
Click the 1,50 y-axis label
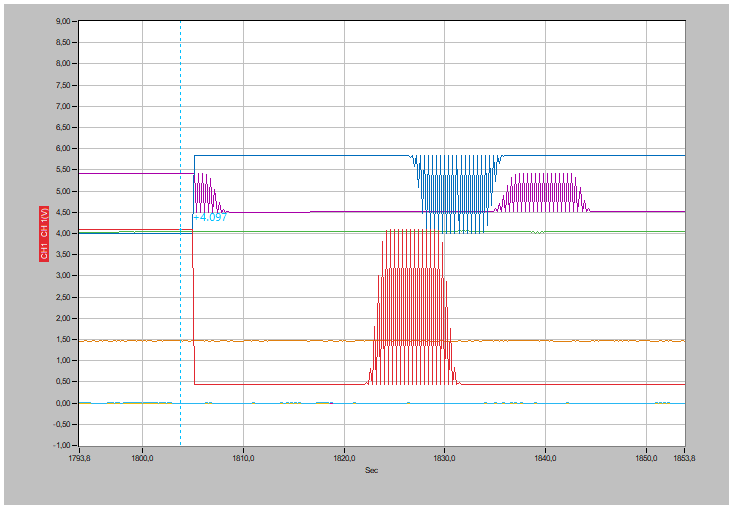tap(63, 340)
